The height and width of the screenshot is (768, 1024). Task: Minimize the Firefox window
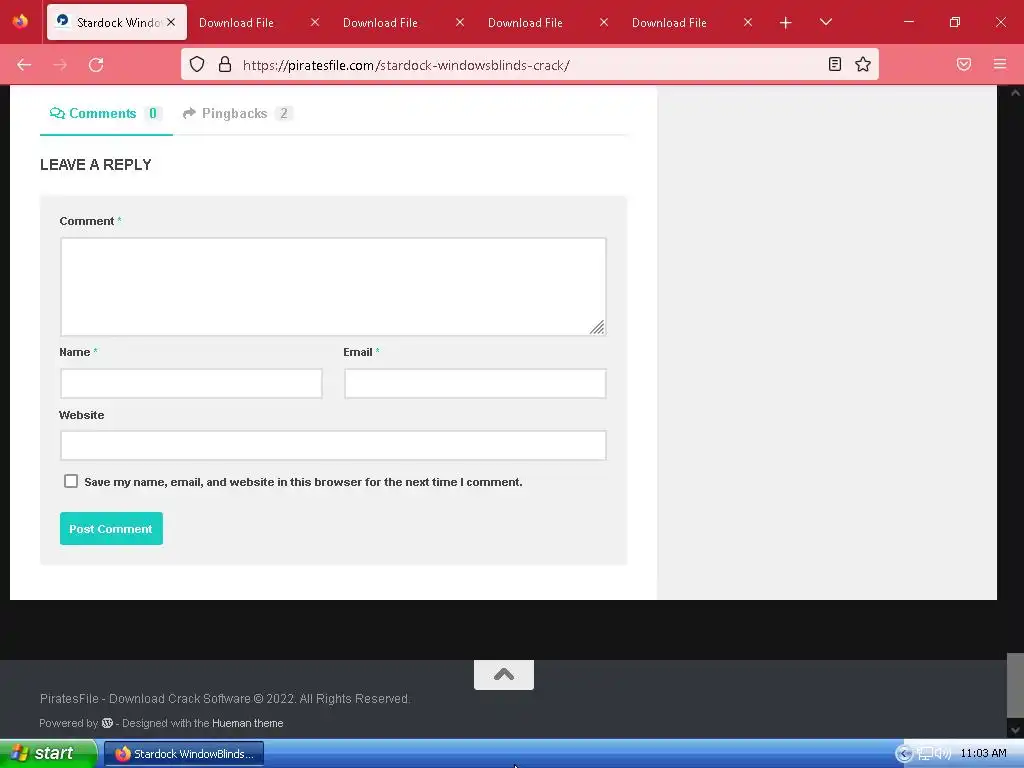click(908, 22)
